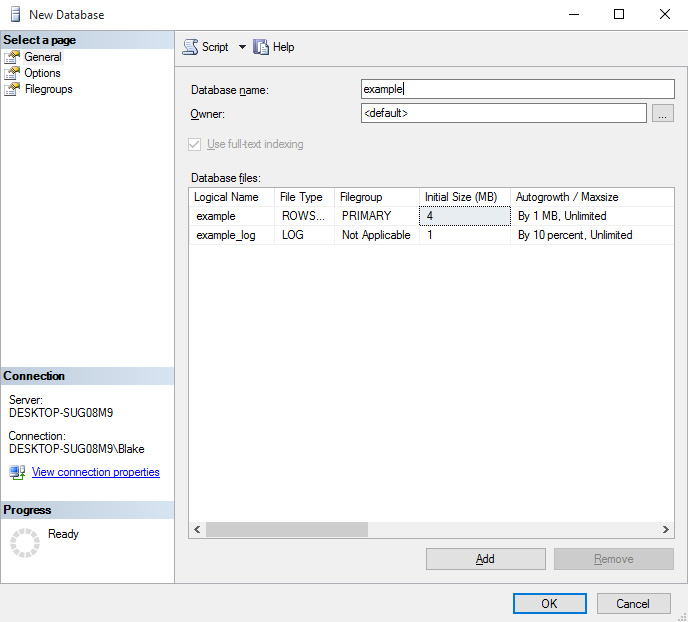Click the Owner text field
Screen dimensions: 688x622
click(503, 114)
